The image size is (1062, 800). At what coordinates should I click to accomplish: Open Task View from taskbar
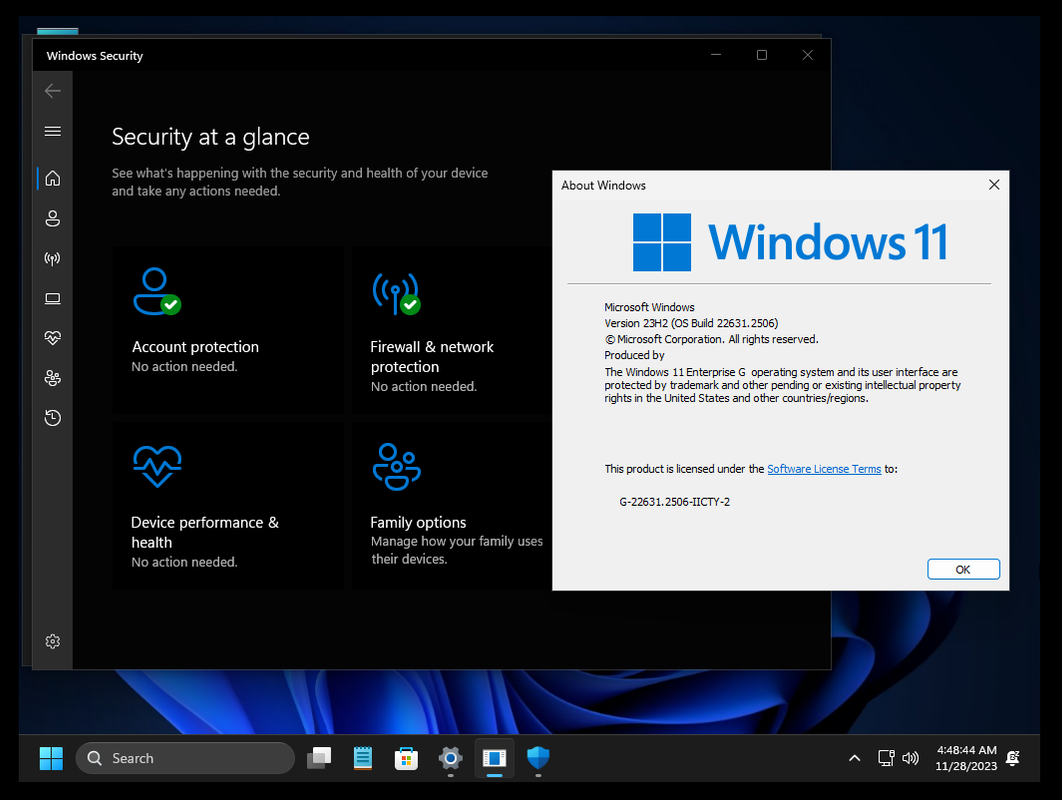tap(319, 758)
